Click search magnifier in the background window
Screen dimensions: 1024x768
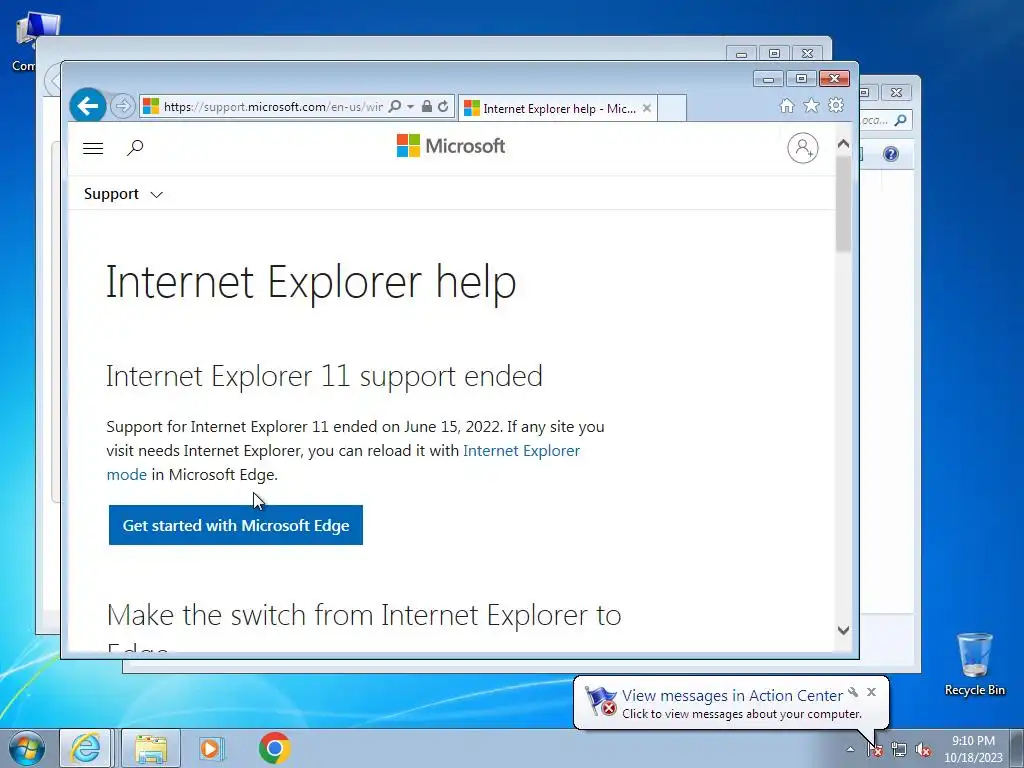click(x=901, y=120)
